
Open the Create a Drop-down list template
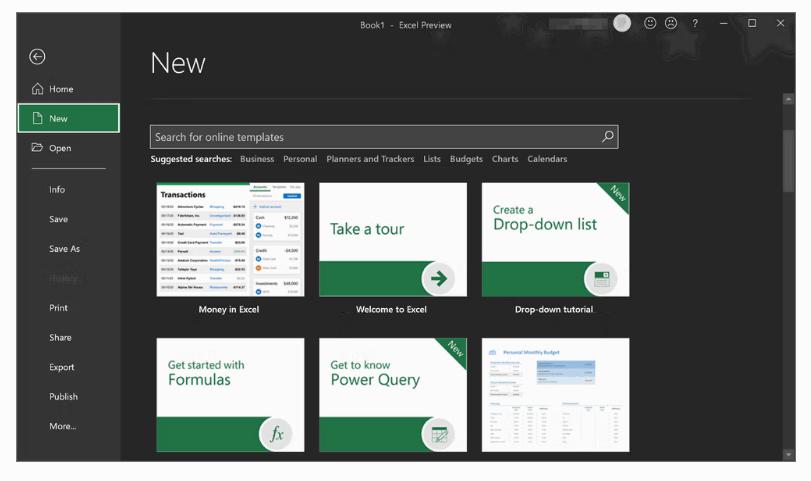[x=555, y=239]
